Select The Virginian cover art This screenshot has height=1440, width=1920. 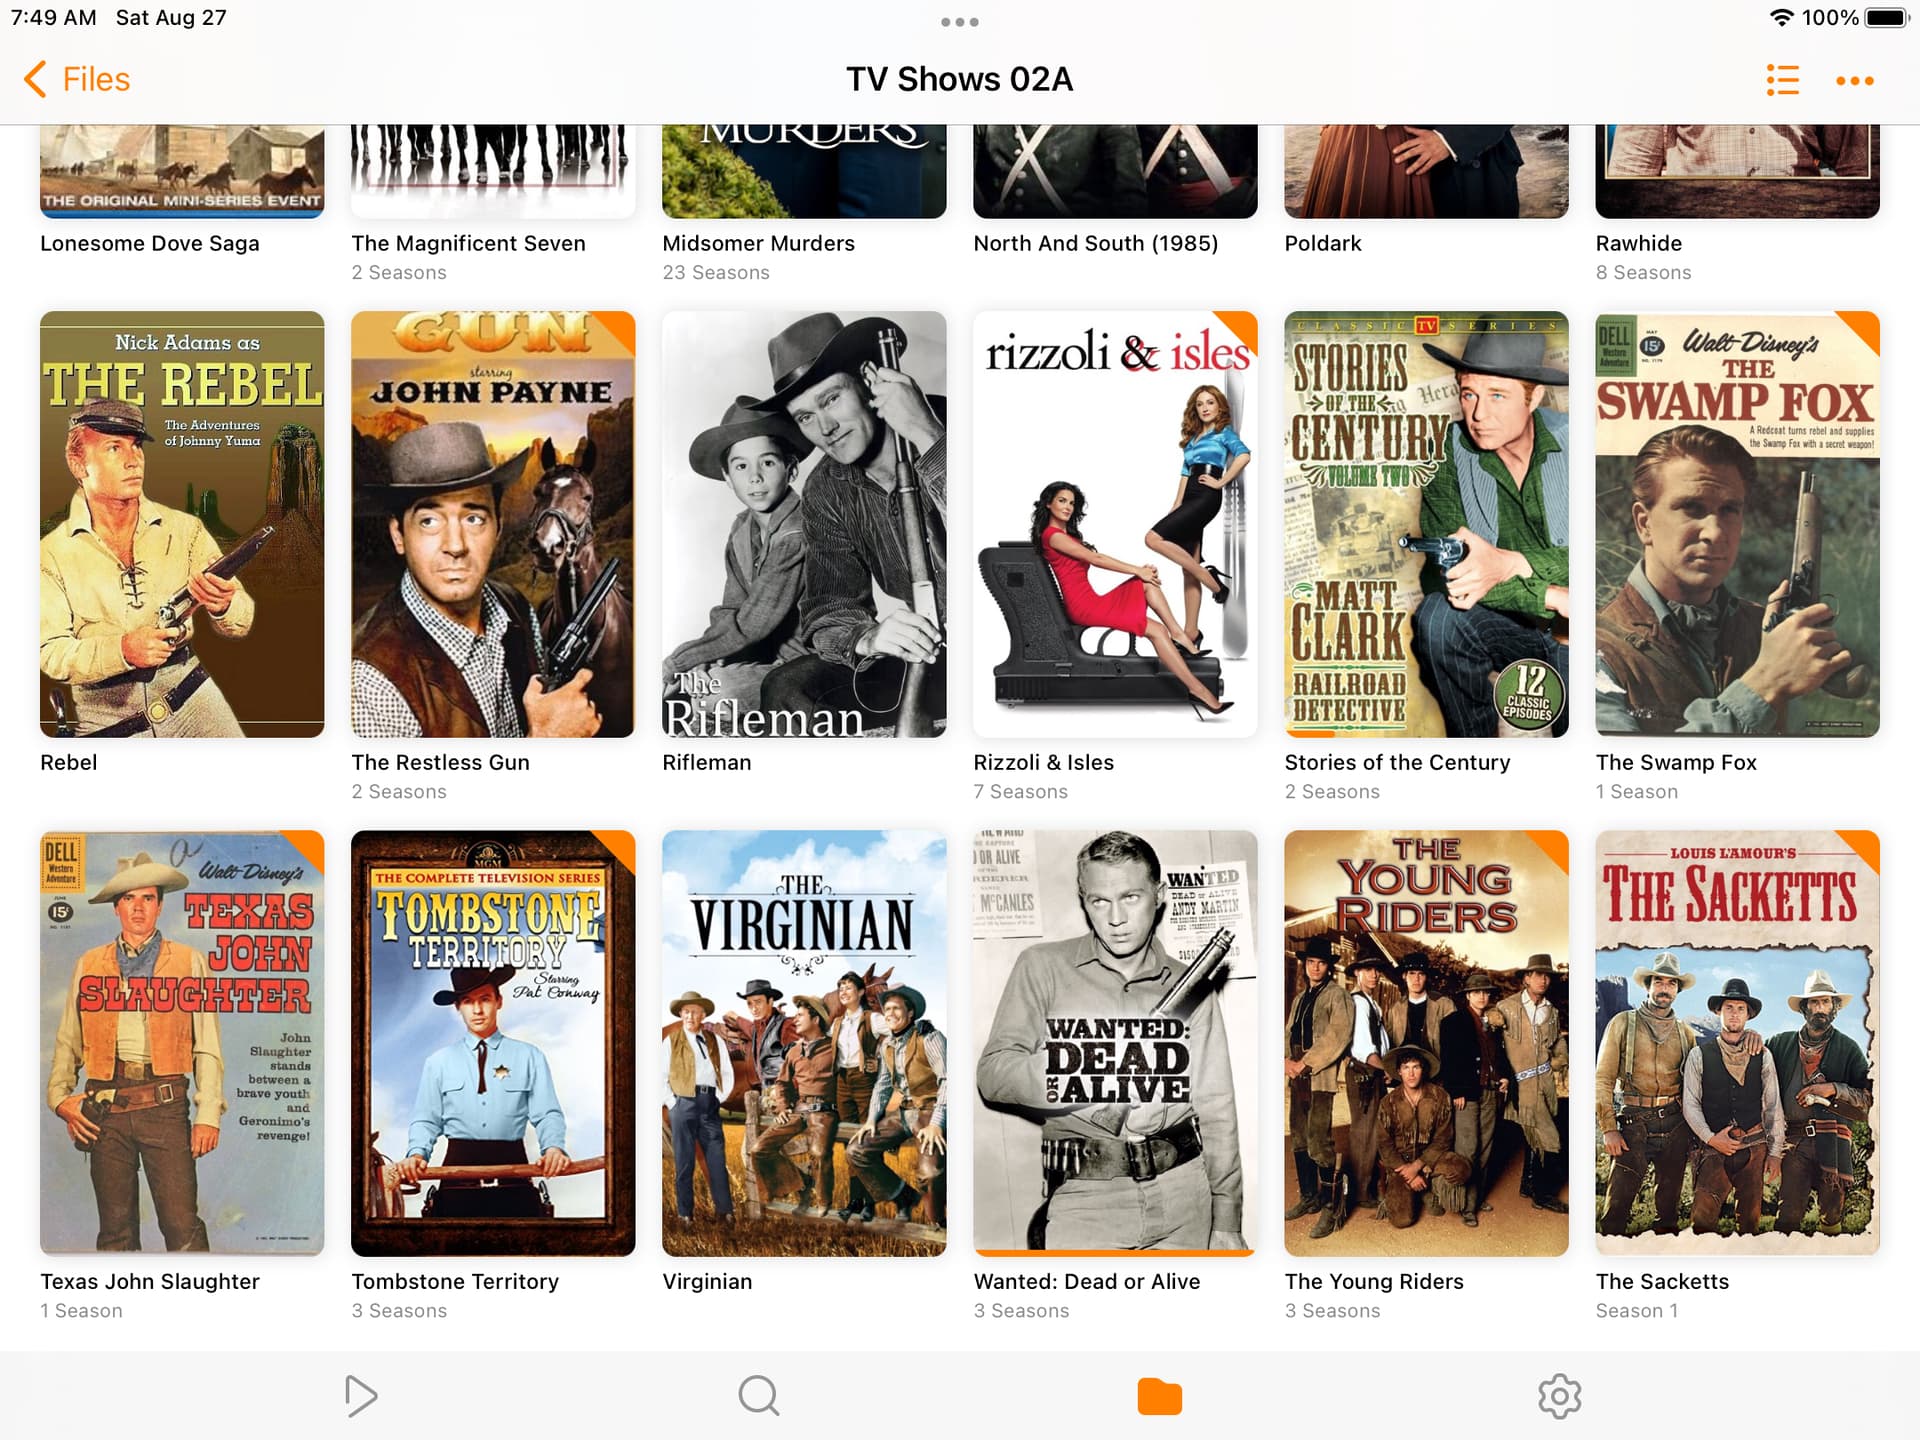tap(804, 1043)
